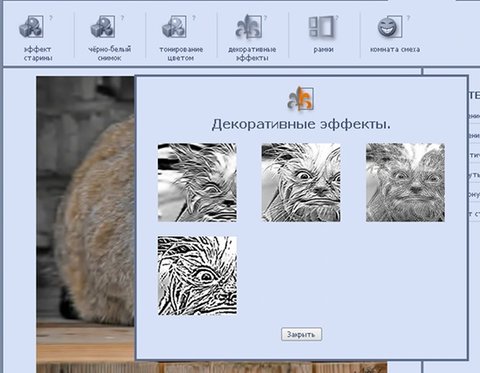Select the рамки frames icon
Image resolution: width=480 pixels, height=373 pixels.
tap(321, 26)
